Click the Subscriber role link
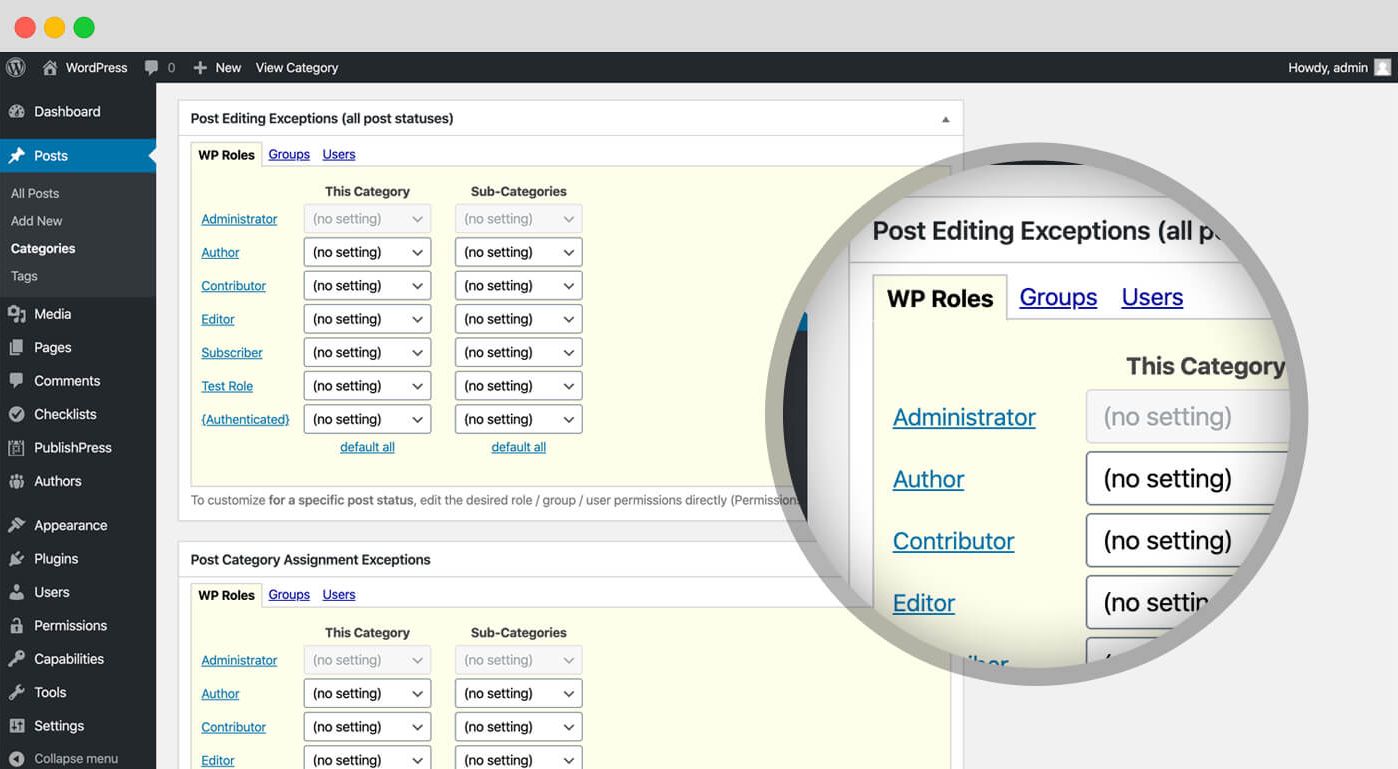1398x769 pixels. coord(232,353)
